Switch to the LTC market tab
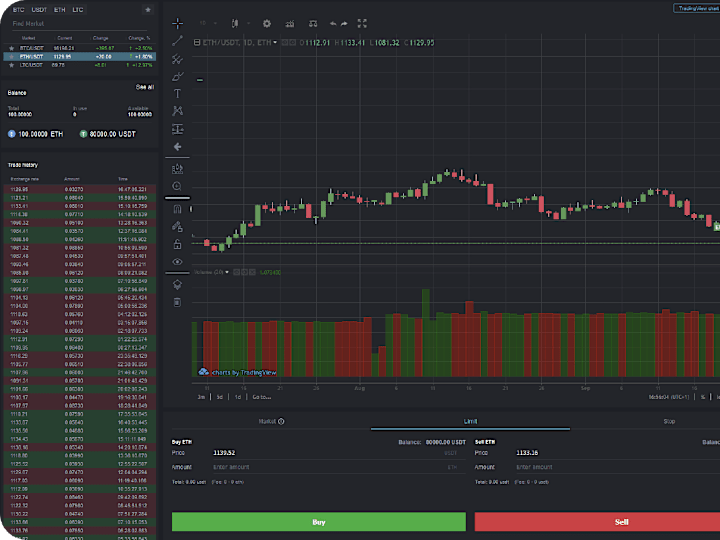 (x=78, y=10)
